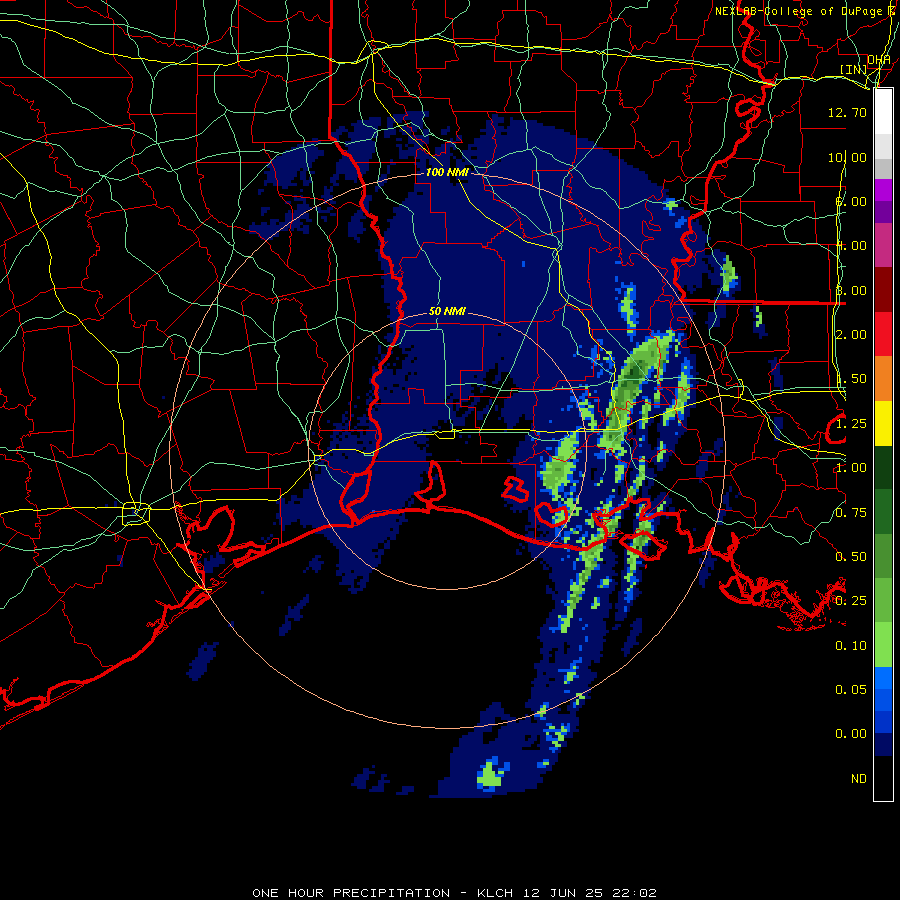
Task: Click the 0.10 legend value
Action: coord(851,646)
